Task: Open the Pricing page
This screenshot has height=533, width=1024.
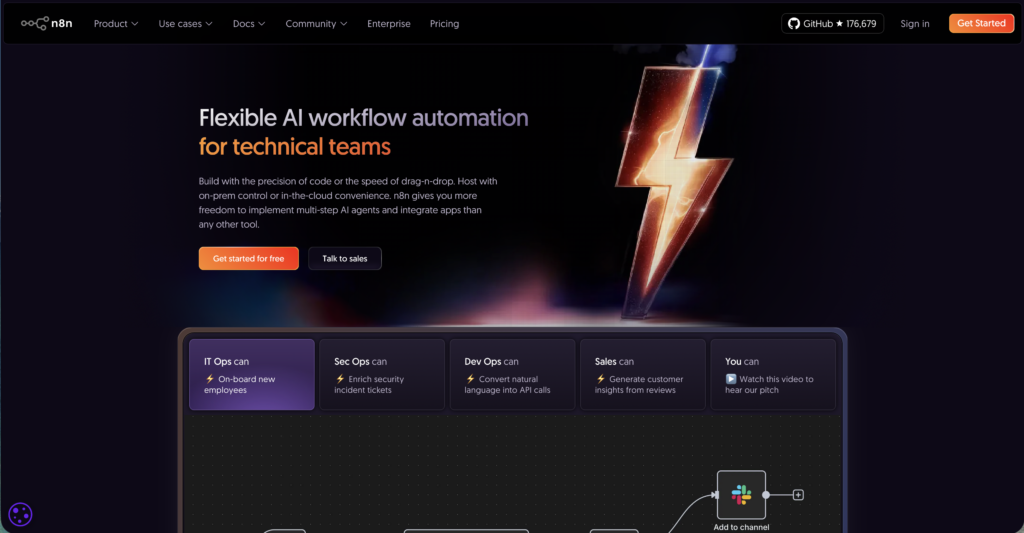Action: (444, 24)
